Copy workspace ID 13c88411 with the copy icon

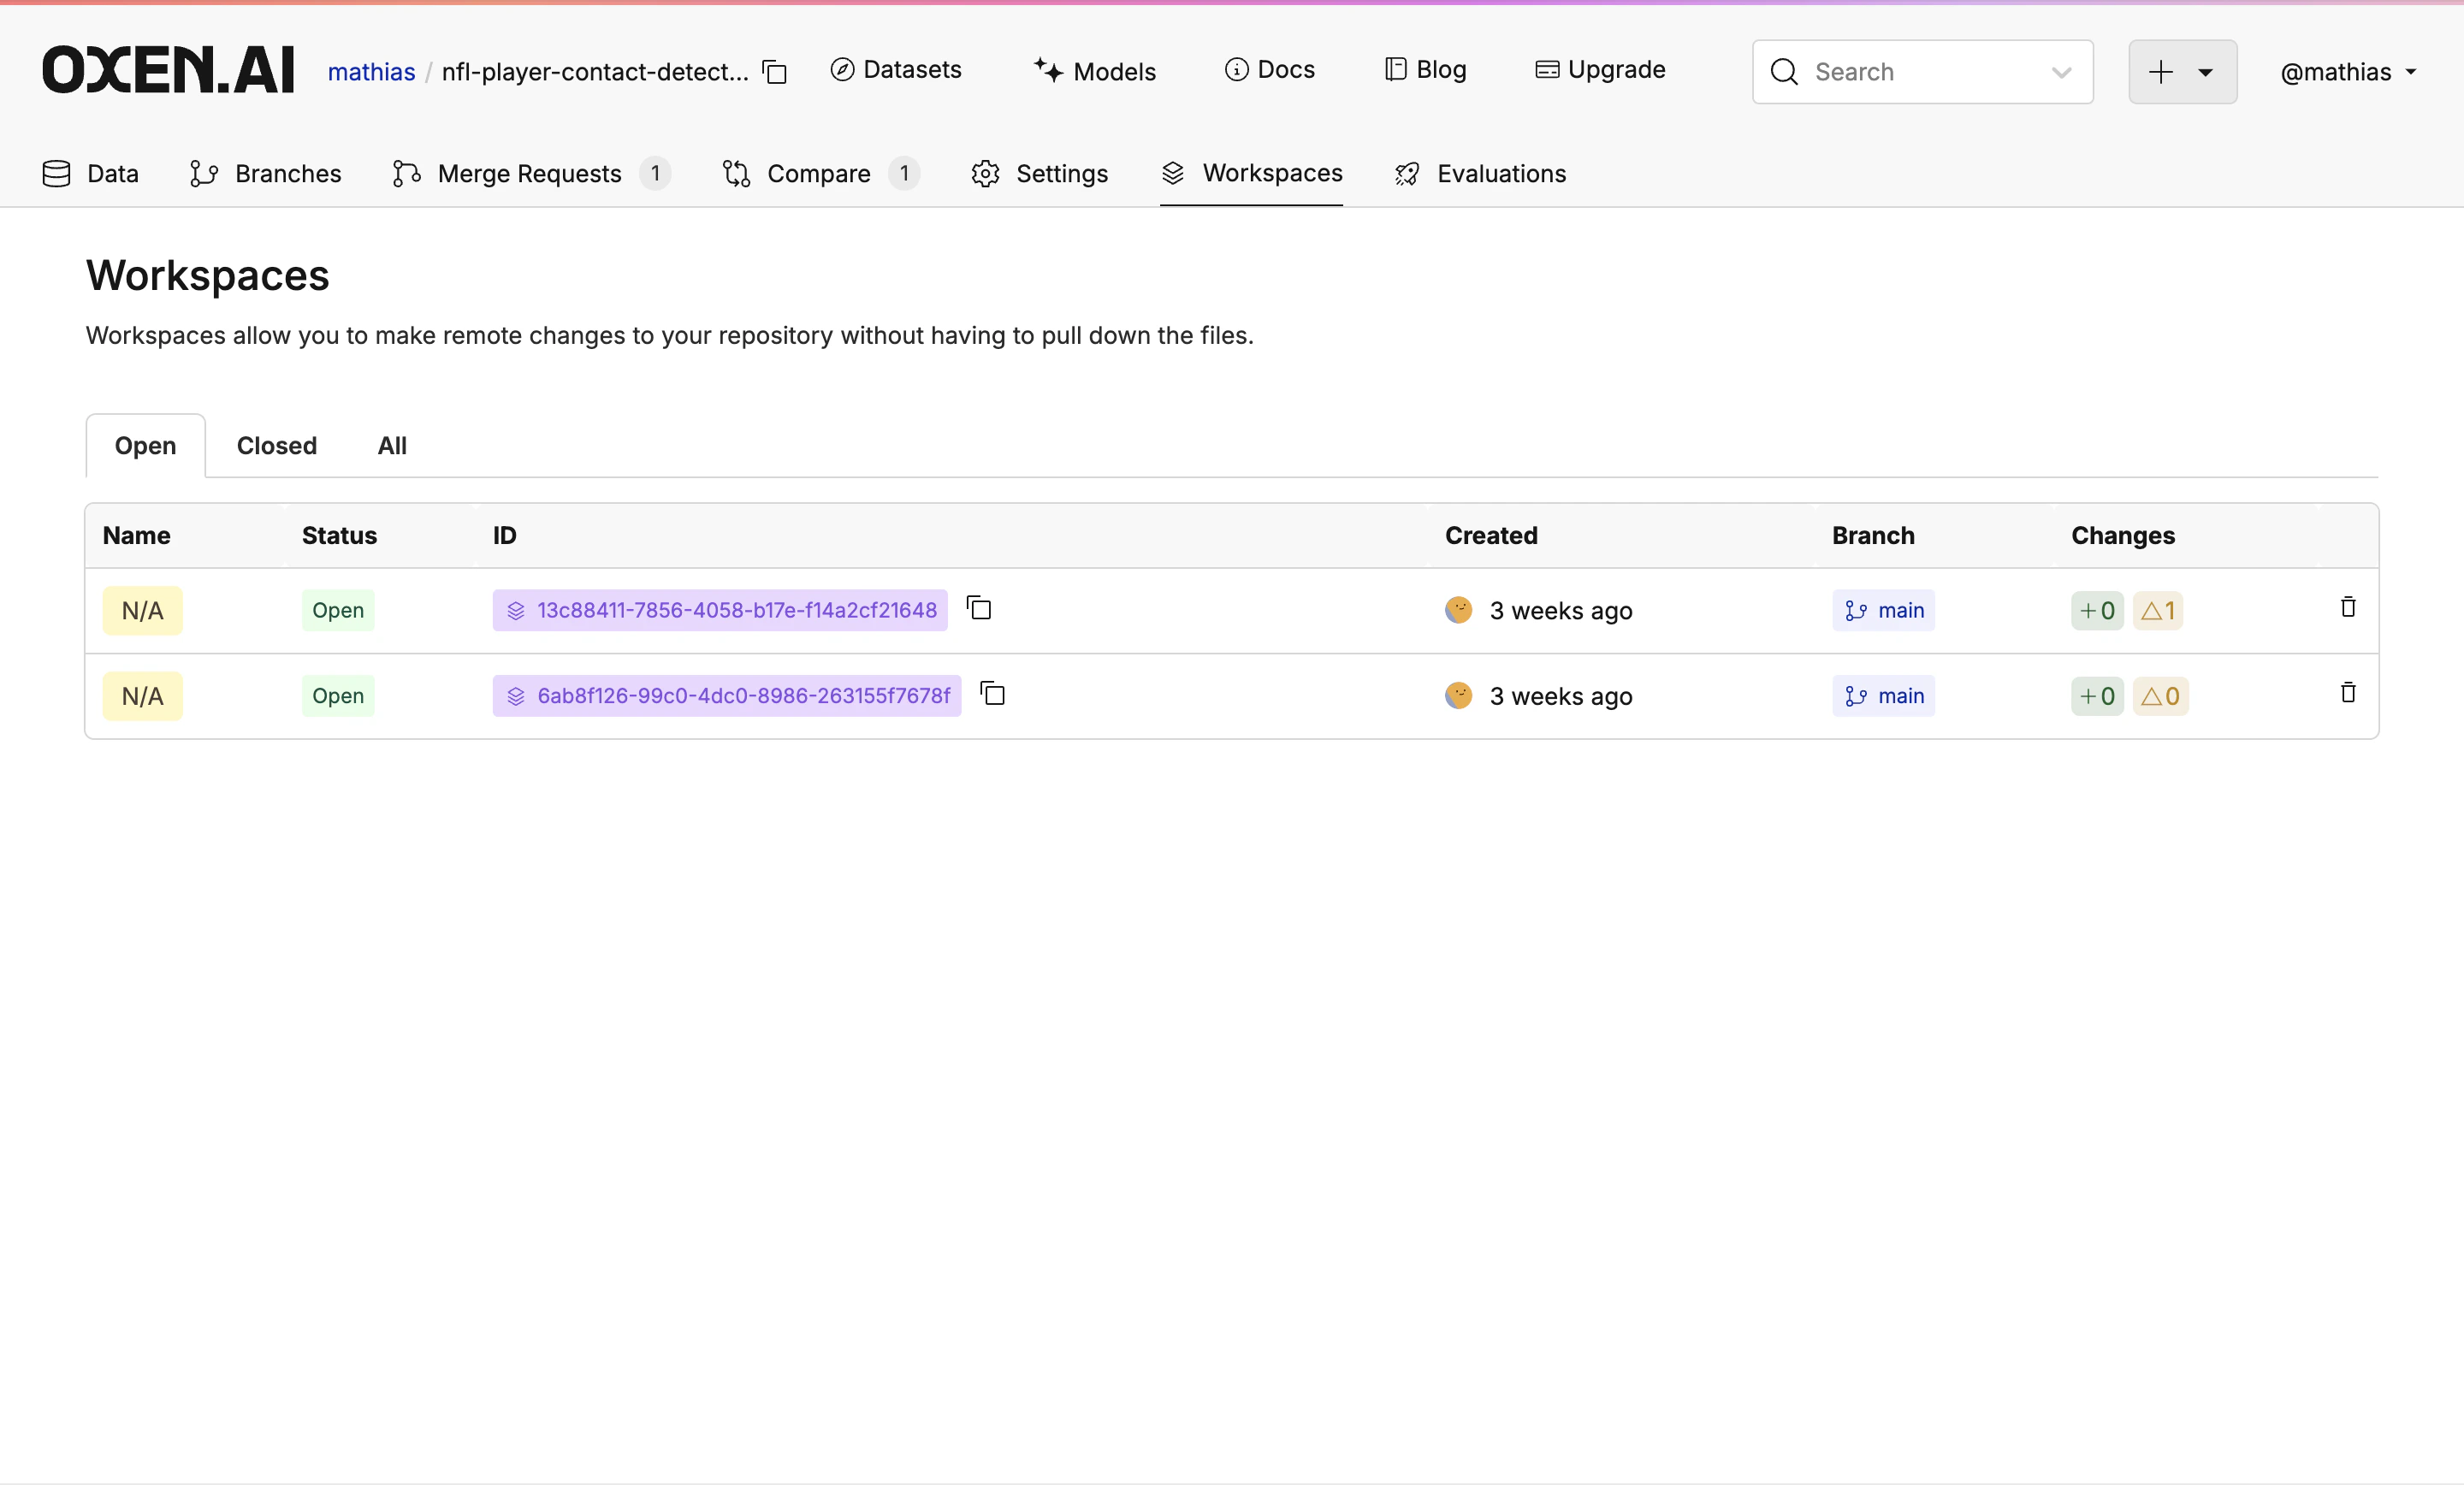coord(979,608)
